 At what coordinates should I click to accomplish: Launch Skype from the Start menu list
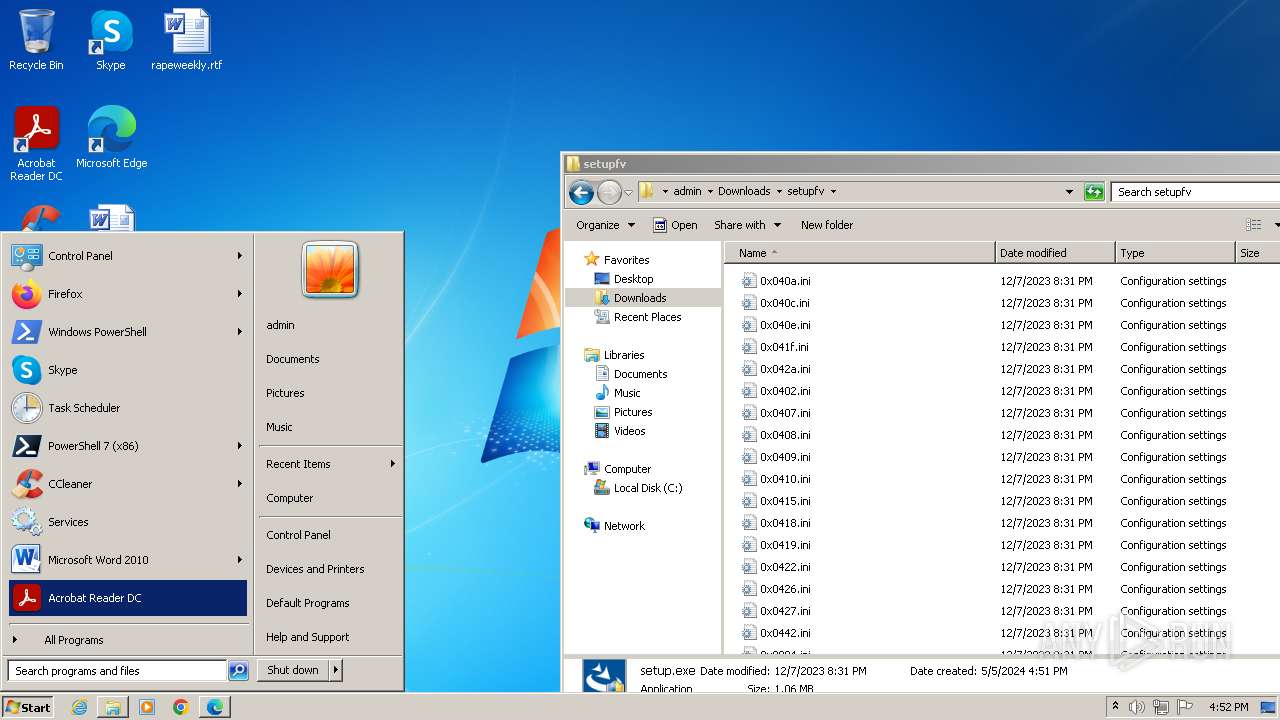127,370
